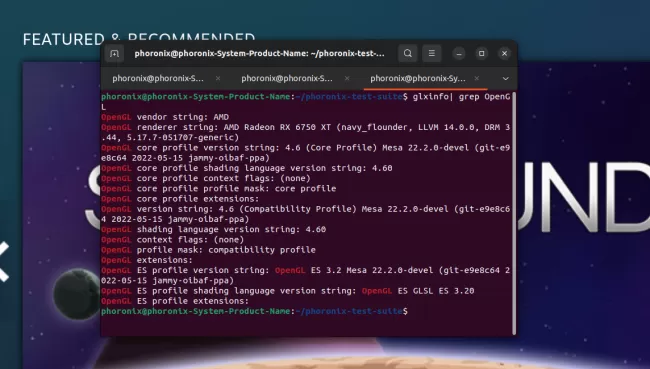Click 'core profile shading language version string: 4.60' line
650x369 pixels.
point(264,168)
